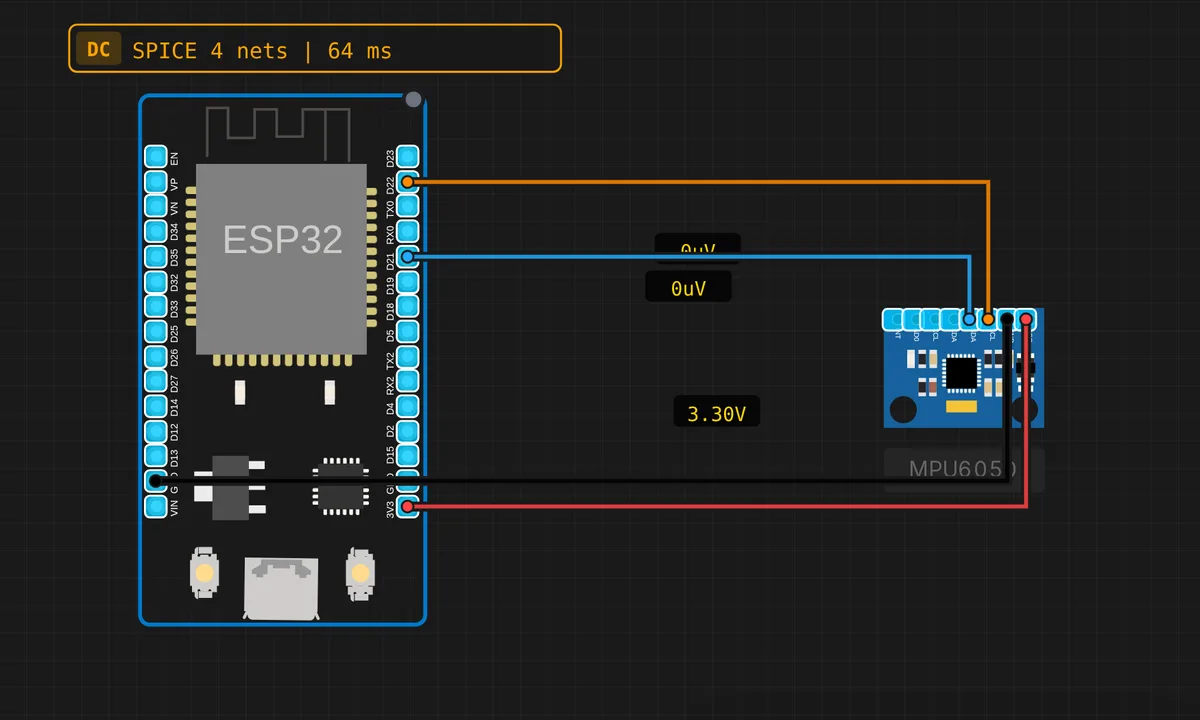Select the D13 pin on the ESP32
The height and width of the screenshot is (720, 1200).
coord(156,457)
